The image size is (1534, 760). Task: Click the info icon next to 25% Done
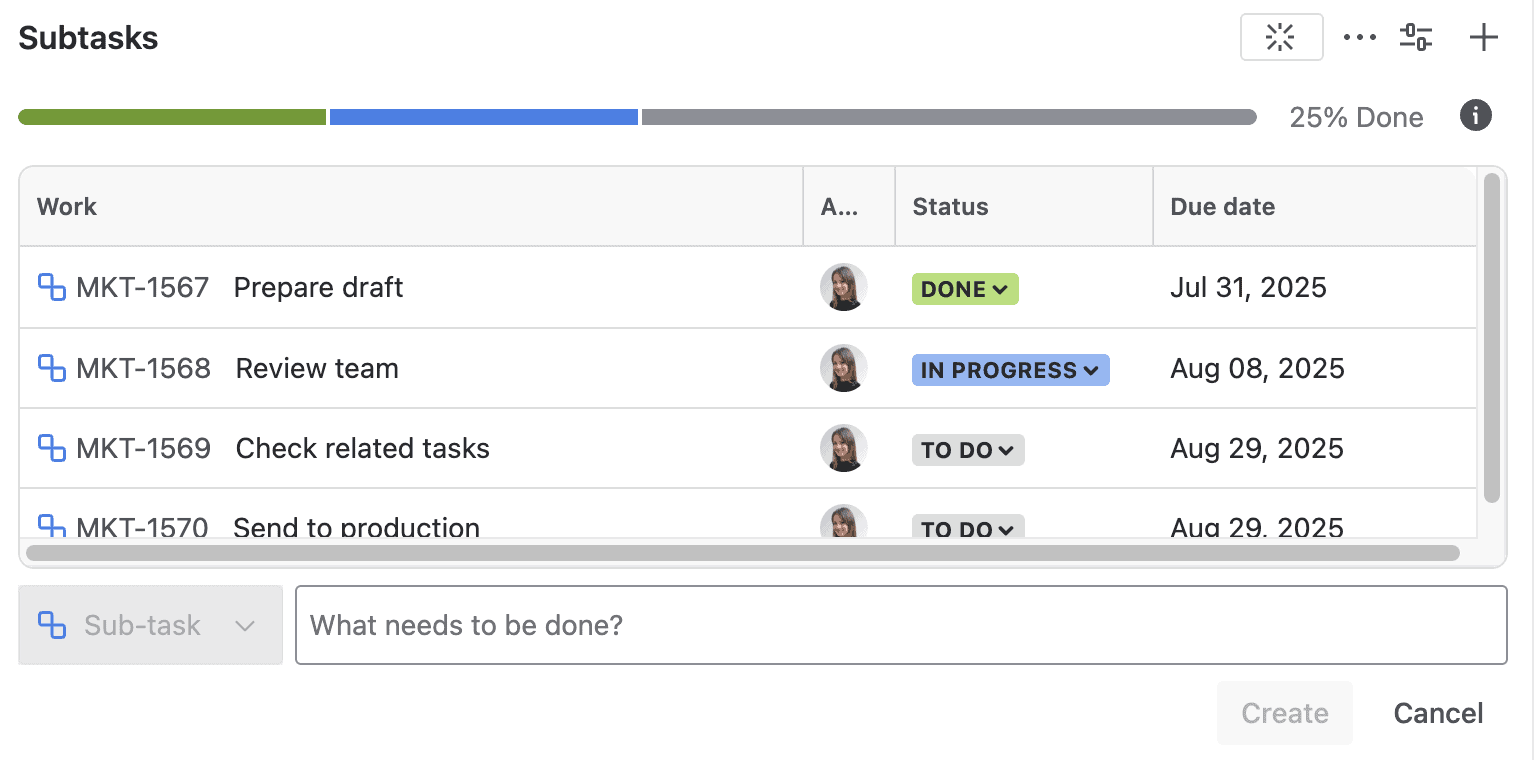click(1475, 116)
